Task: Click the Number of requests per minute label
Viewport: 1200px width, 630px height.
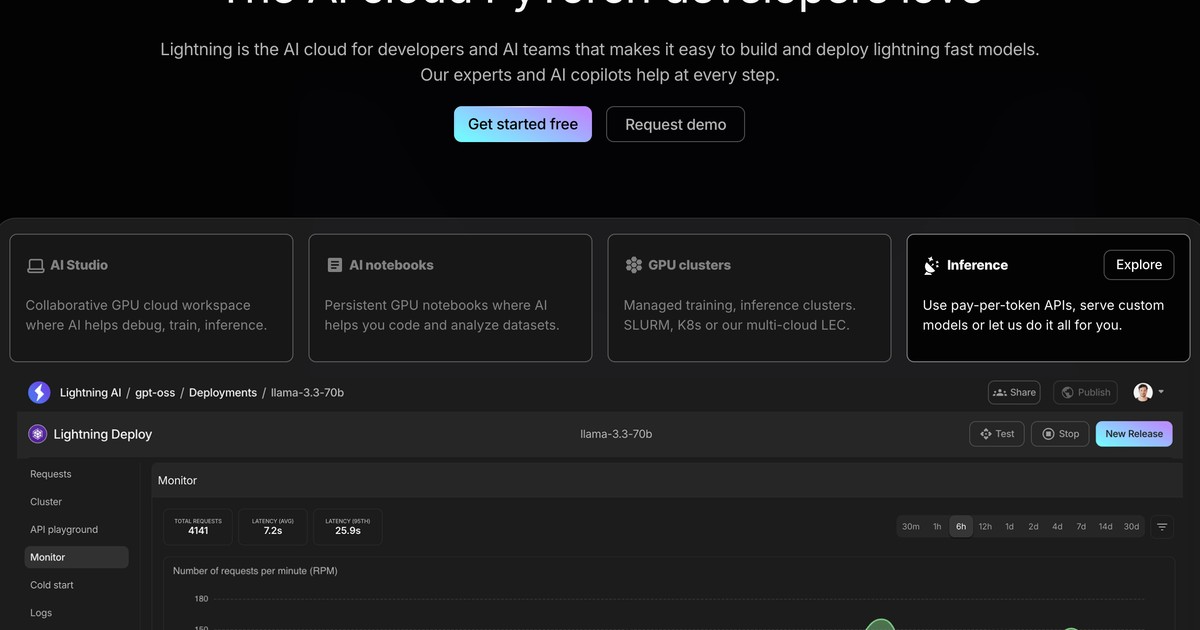Action: (254, 571)
